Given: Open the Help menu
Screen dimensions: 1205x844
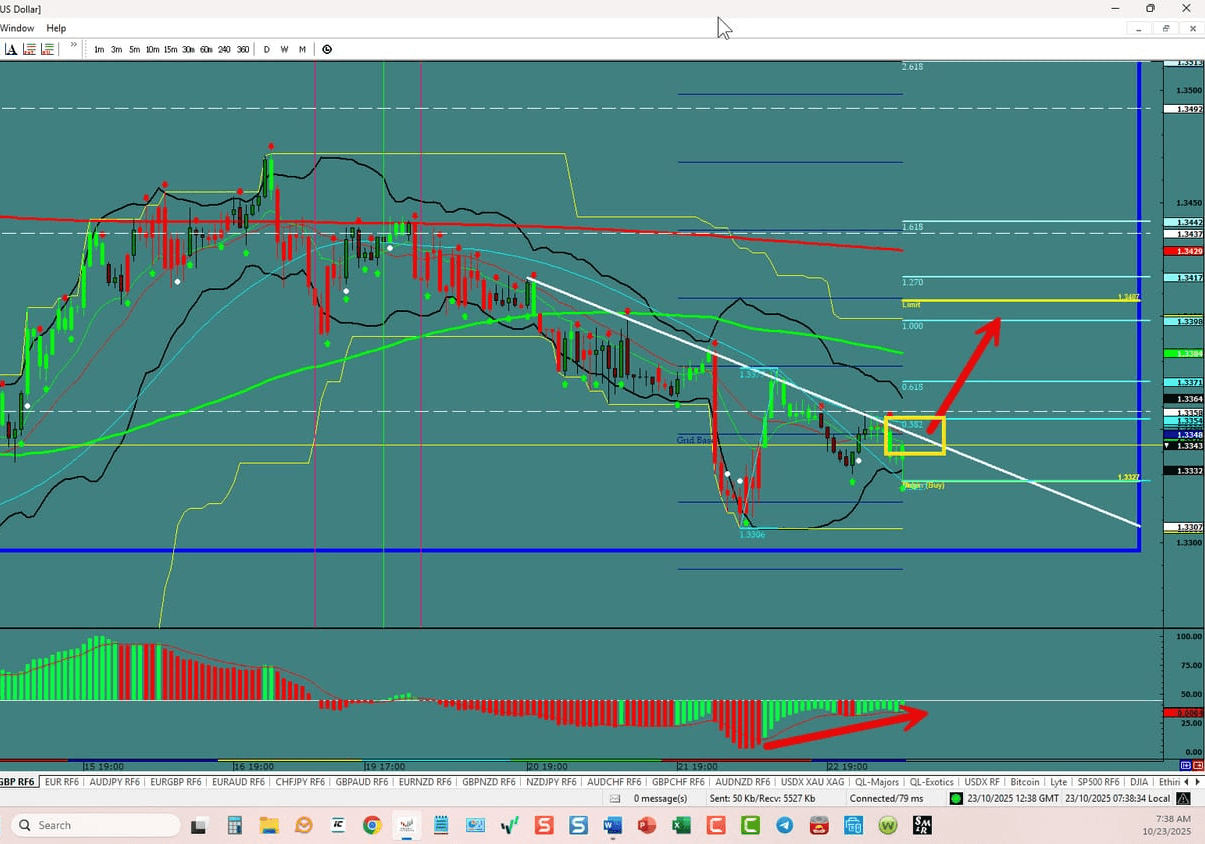Looking at the screenshot, I should [56, 28].
